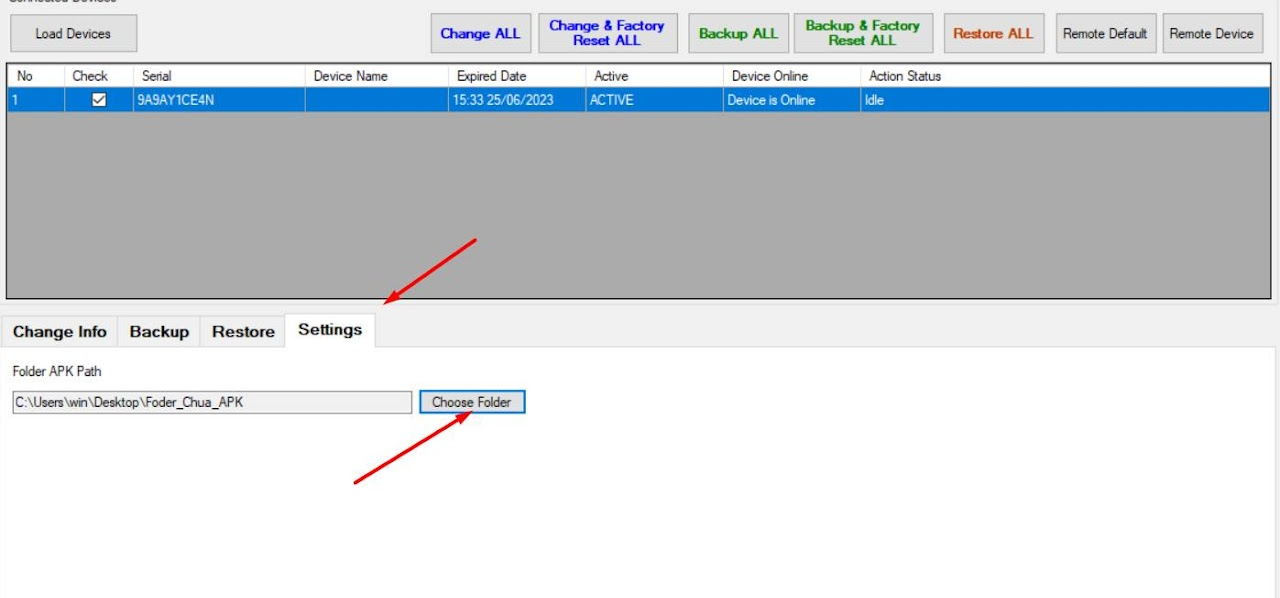Sort by the Serial column header
Screen dimensions: 1280x598
coord(219,76)
